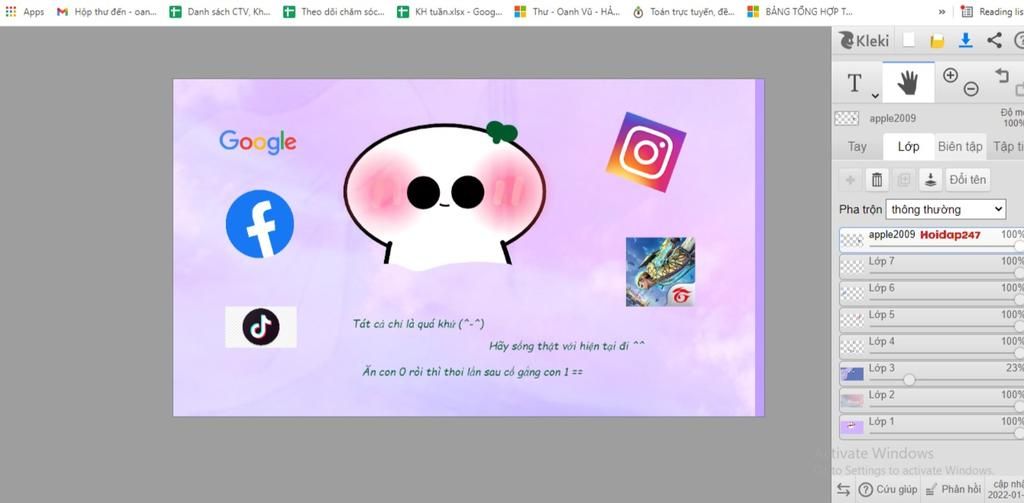Open 'Danh sách CTV' sheet bookmark

pyautogui.click(x=219, y=12)
